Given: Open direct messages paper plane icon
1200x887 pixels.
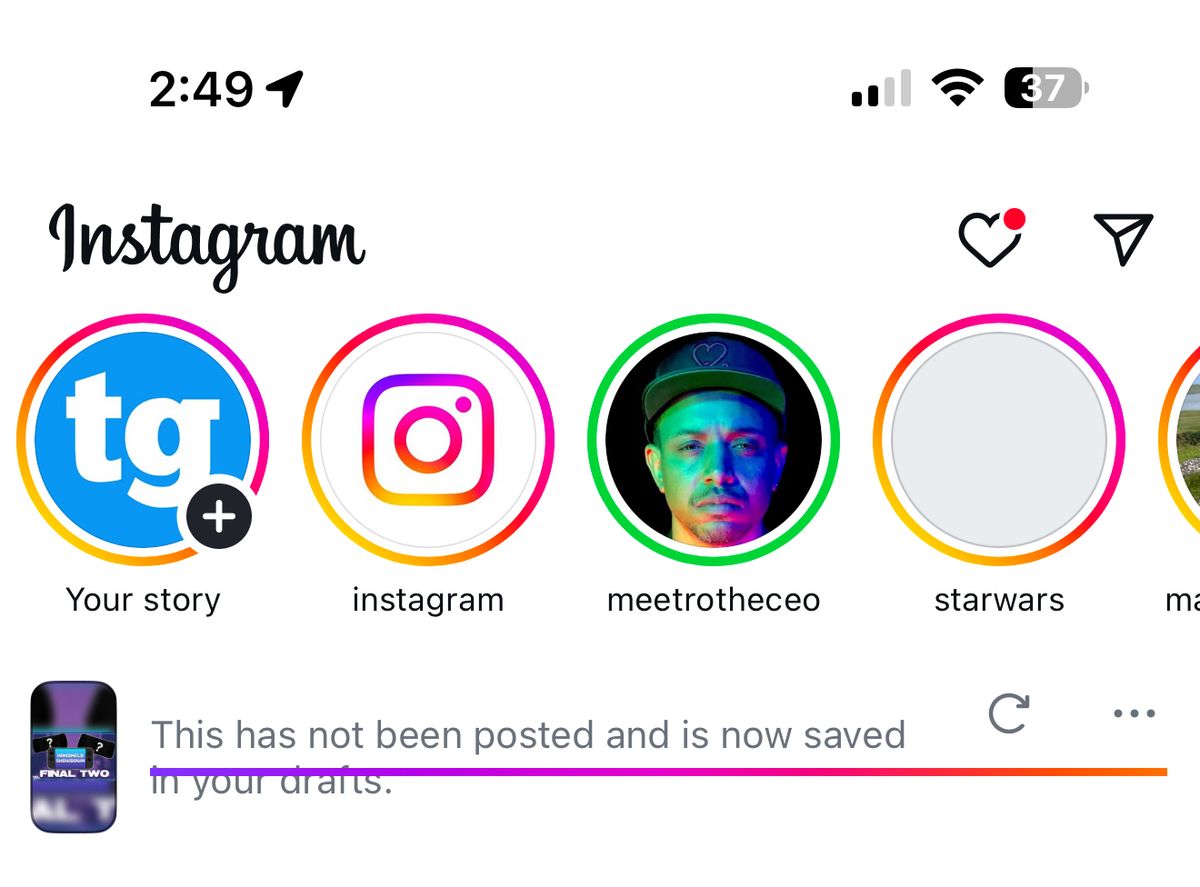Looking at the screenshot, I should 1124,238.
